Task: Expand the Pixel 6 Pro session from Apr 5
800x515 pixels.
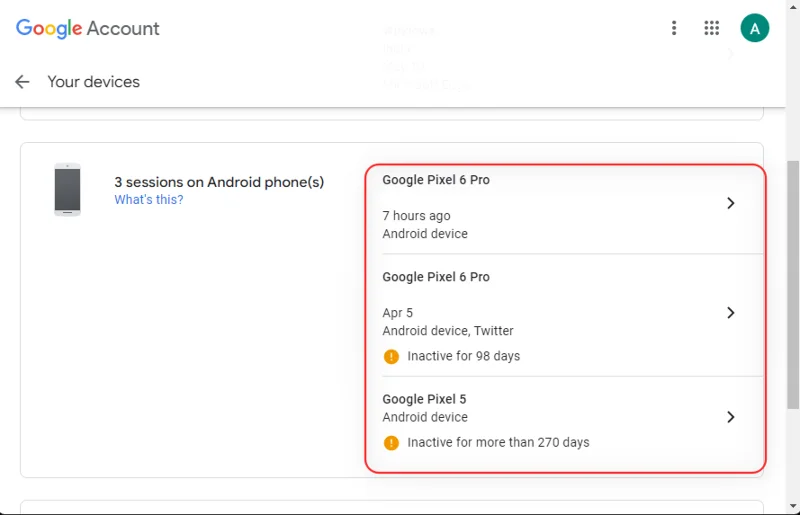Action: click(x=731, y=313)
